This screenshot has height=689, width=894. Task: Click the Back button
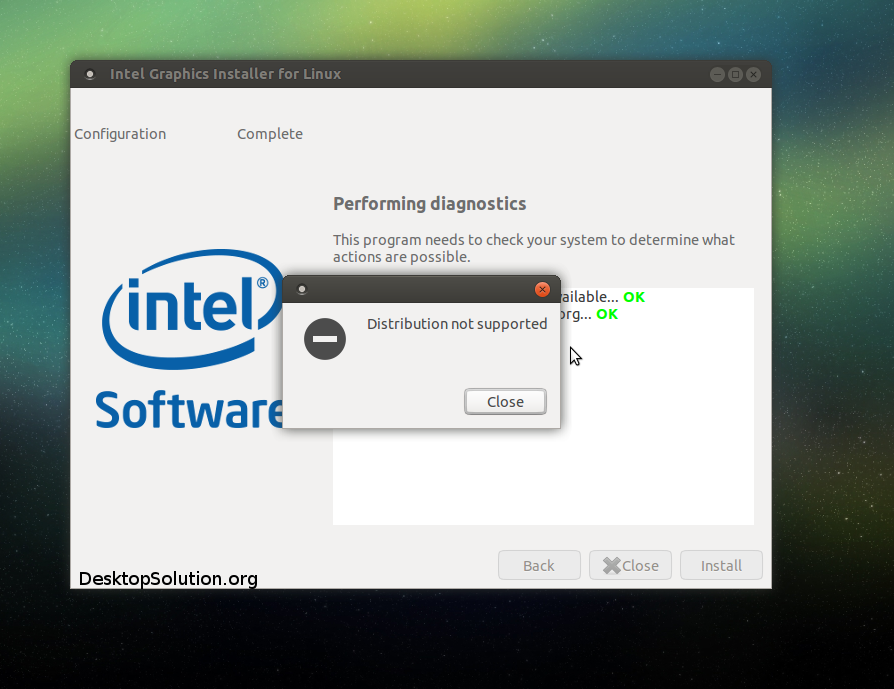(x=539, y=566)
